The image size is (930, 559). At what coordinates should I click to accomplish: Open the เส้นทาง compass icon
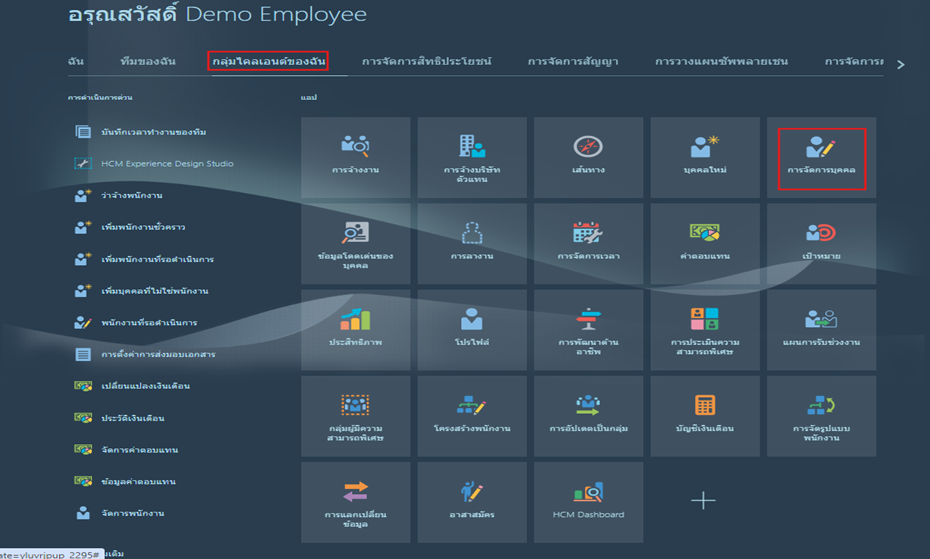point(588,146)
